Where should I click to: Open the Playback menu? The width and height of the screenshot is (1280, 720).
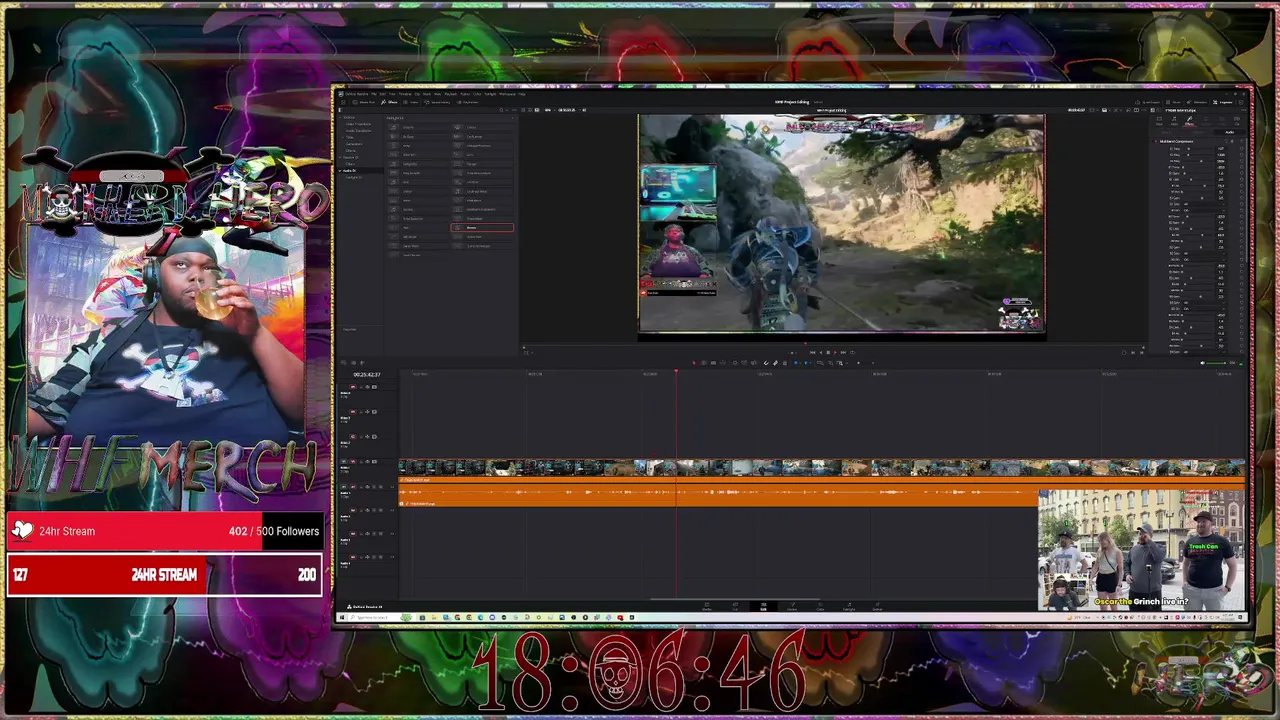(451, 94)
